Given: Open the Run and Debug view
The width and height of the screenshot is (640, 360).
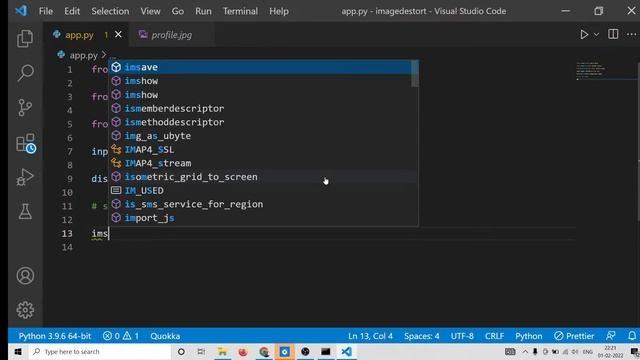Looking at the screenshot, I should click(25, 177).
